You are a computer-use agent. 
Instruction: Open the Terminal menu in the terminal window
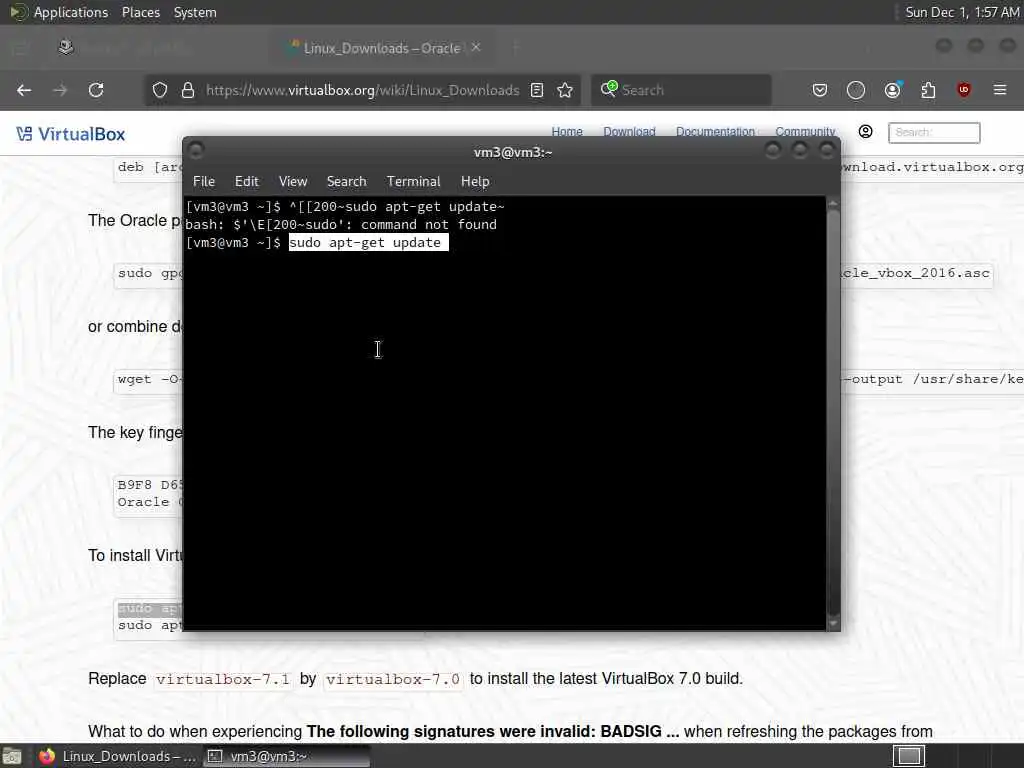click(x=413, y=182)
